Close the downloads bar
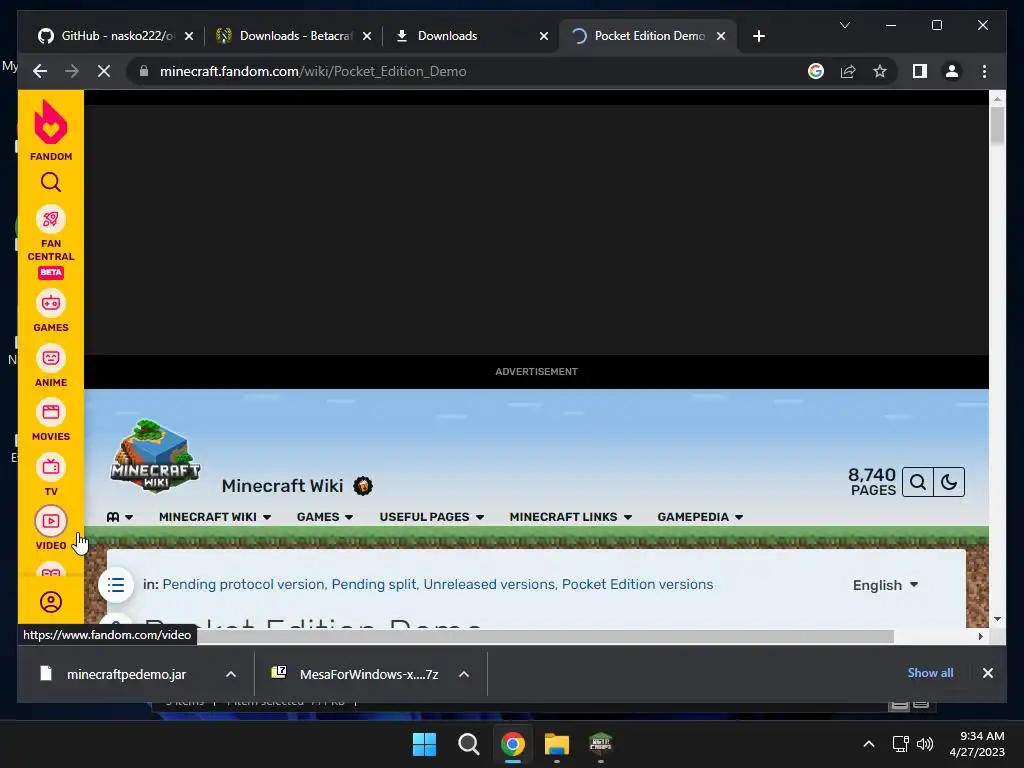 (987, 673)
